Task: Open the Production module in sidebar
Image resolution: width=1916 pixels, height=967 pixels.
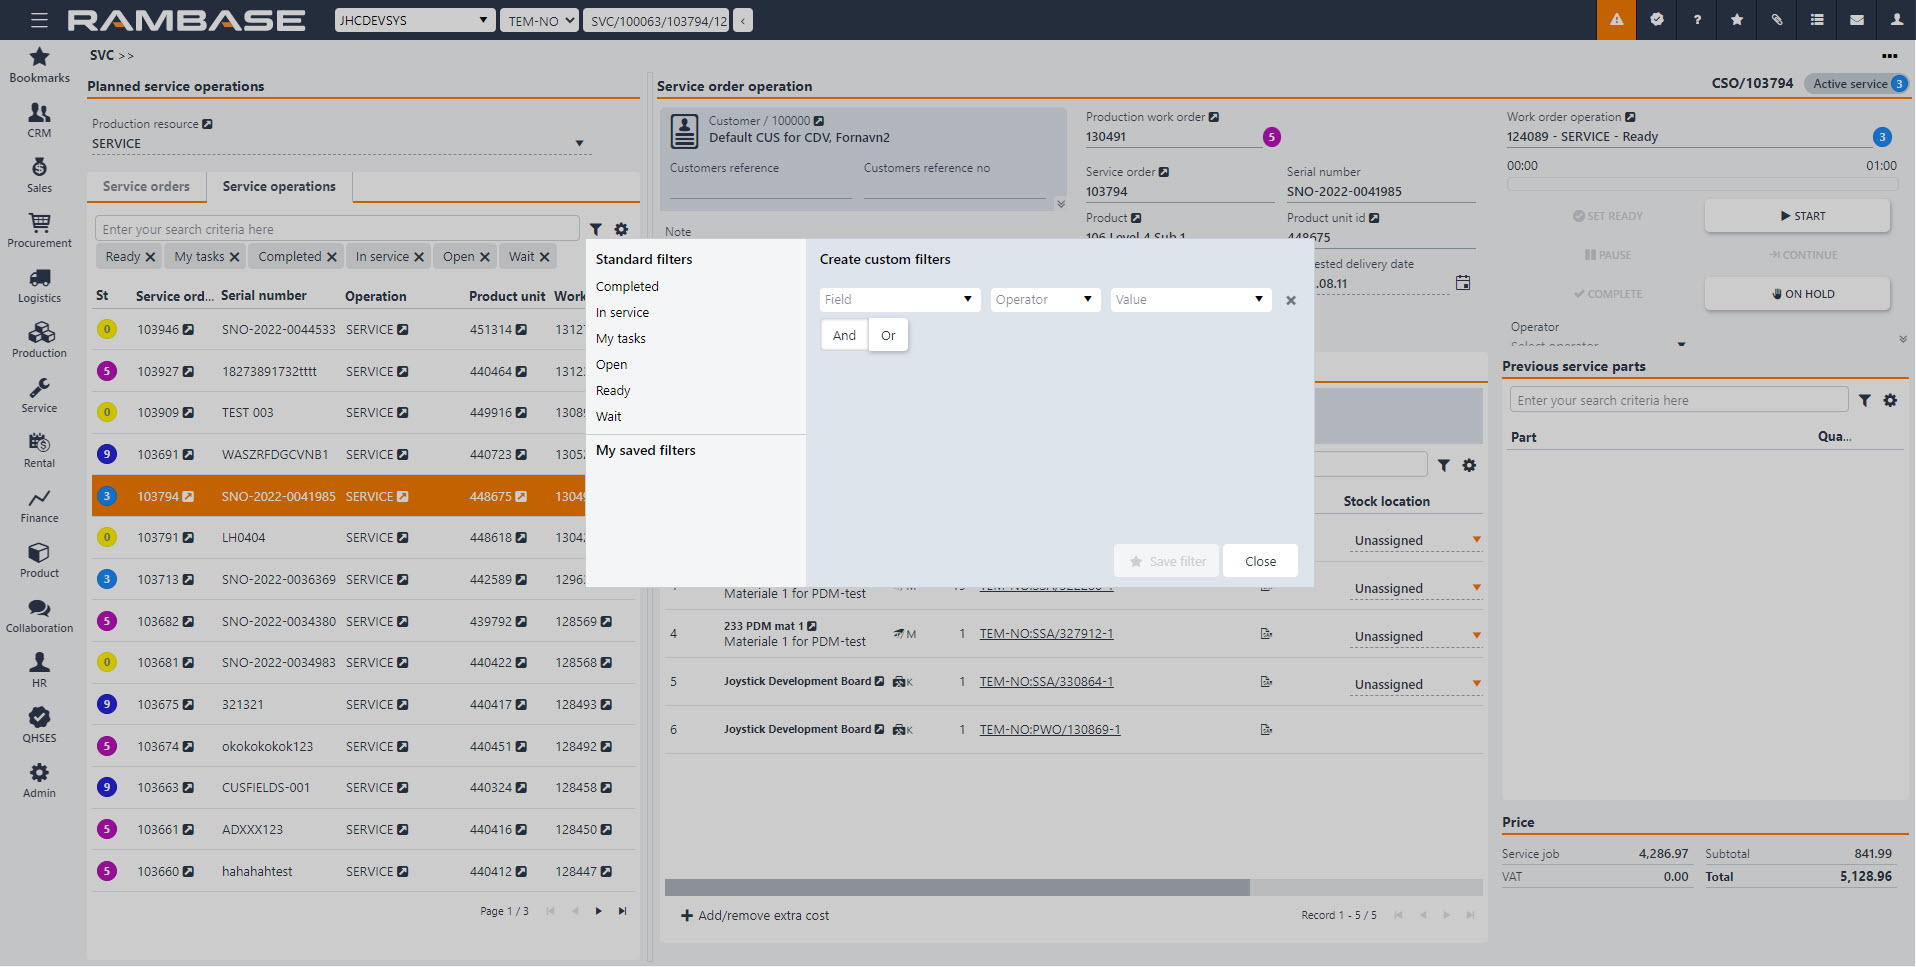Action: tap(39, 339)
